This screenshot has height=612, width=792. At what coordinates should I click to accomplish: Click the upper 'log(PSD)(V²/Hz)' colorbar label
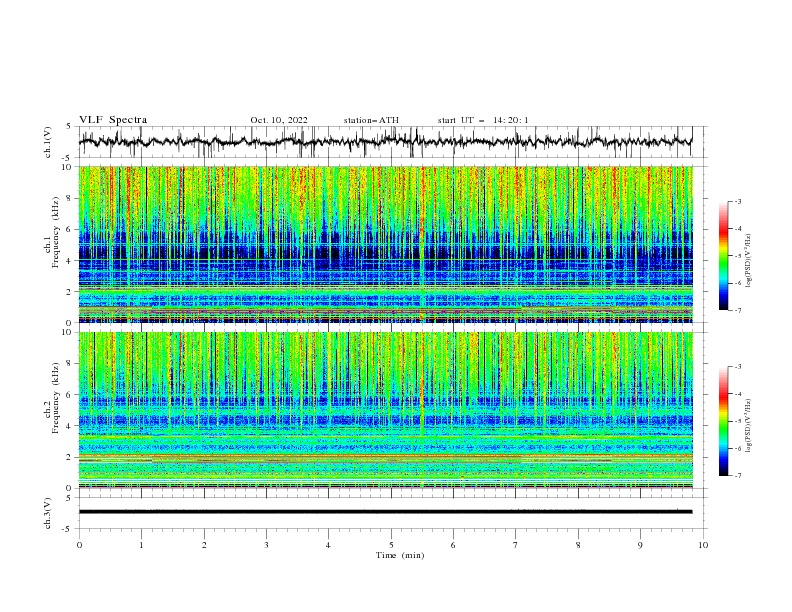point(749,261)
